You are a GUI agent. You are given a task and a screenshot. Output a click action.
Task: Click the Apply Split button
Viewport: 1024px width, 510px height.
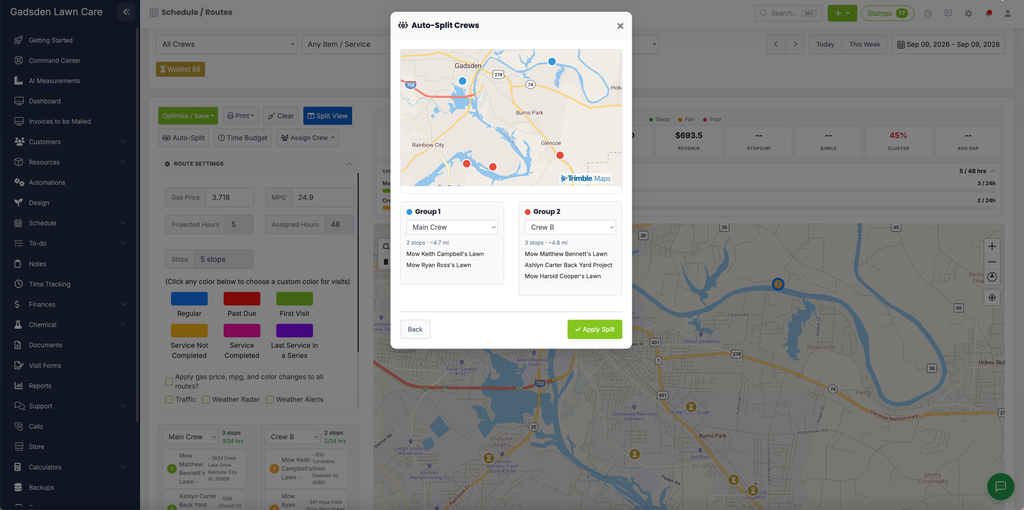594,329
